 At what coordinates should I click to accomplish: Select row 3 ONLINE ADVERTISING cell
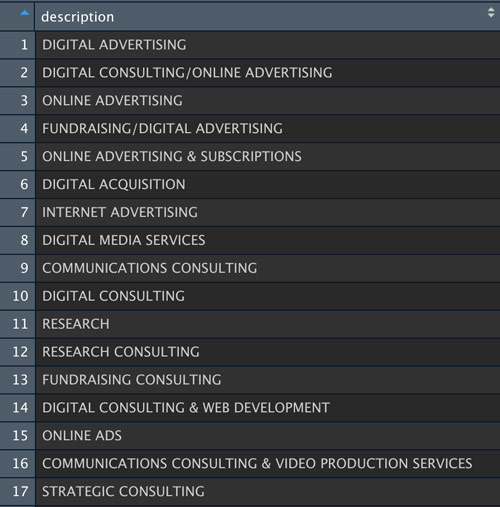pyautogui.click(x=268, y=101)
